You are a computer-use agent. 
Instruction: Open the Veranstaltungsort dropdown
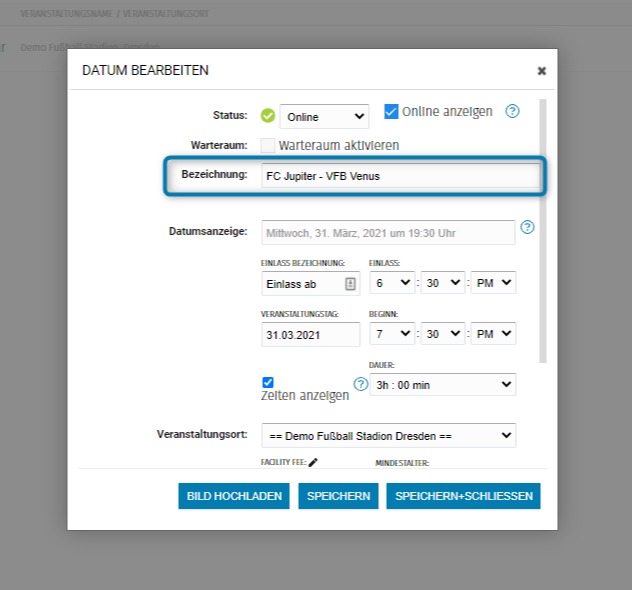pyautogui.click(x=388, y=436)
